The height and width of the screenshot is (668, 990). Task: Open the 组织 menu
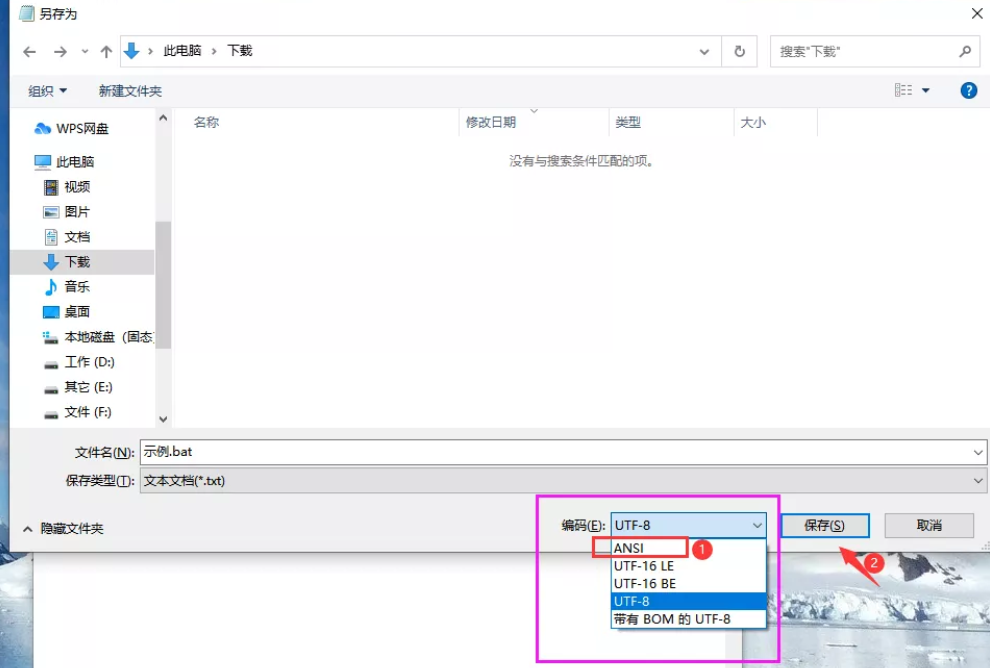pyautogui.click(x=47, y=91)
